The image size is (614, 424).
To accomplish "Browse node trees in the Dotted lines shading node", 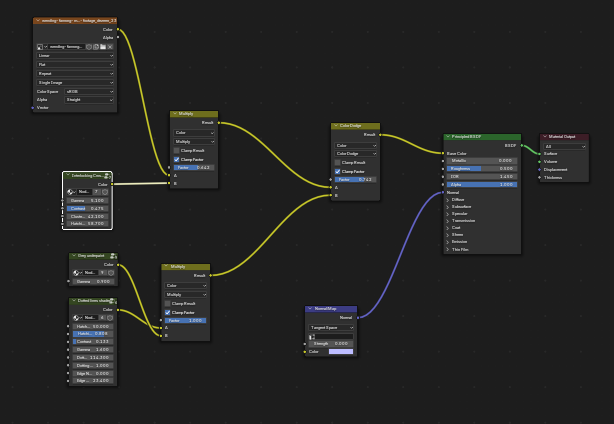I will tap(78, 318).
